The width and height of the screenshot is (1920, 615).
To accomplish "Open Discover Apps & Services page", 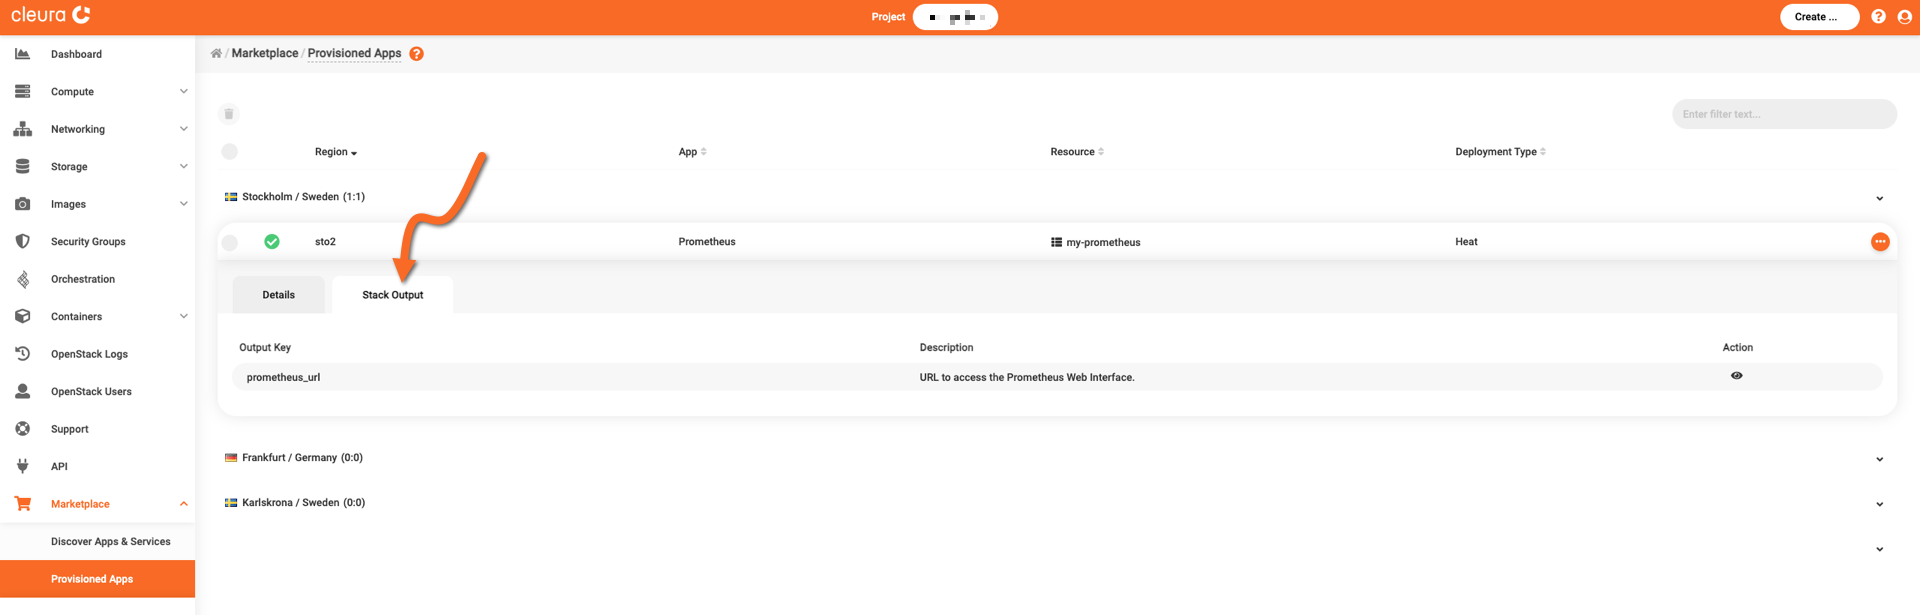I will pos(110,542).
